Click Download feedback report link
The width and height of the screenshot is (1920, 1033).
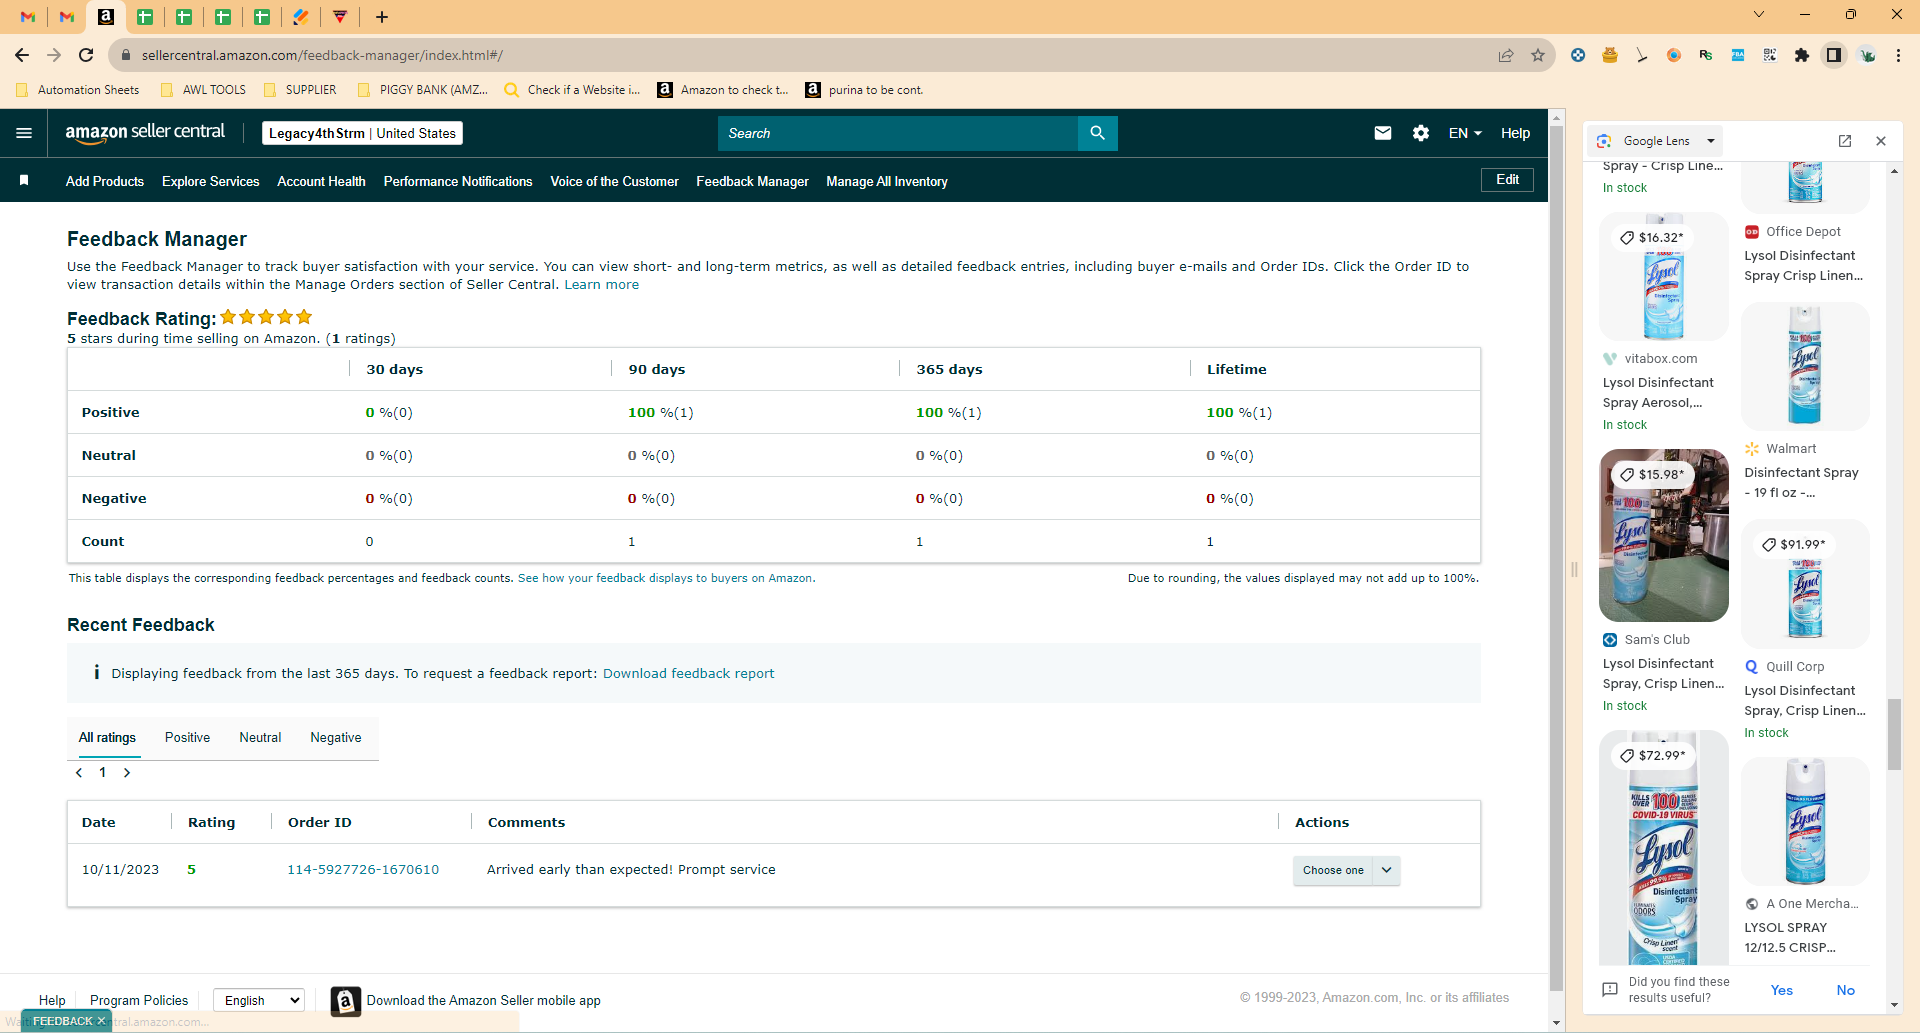(x=689, y=674)
